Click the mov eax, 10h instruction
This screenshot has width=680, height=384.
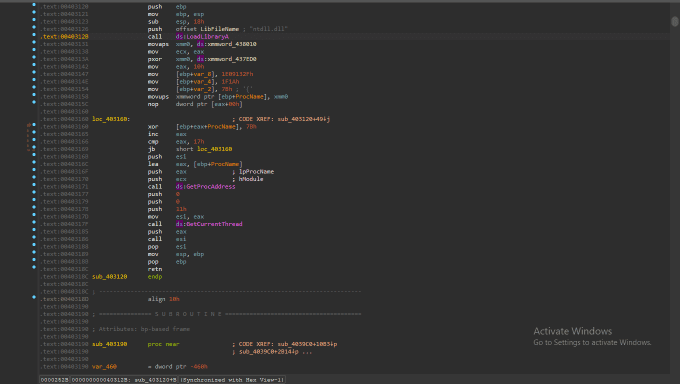click(x=176, y=66)
